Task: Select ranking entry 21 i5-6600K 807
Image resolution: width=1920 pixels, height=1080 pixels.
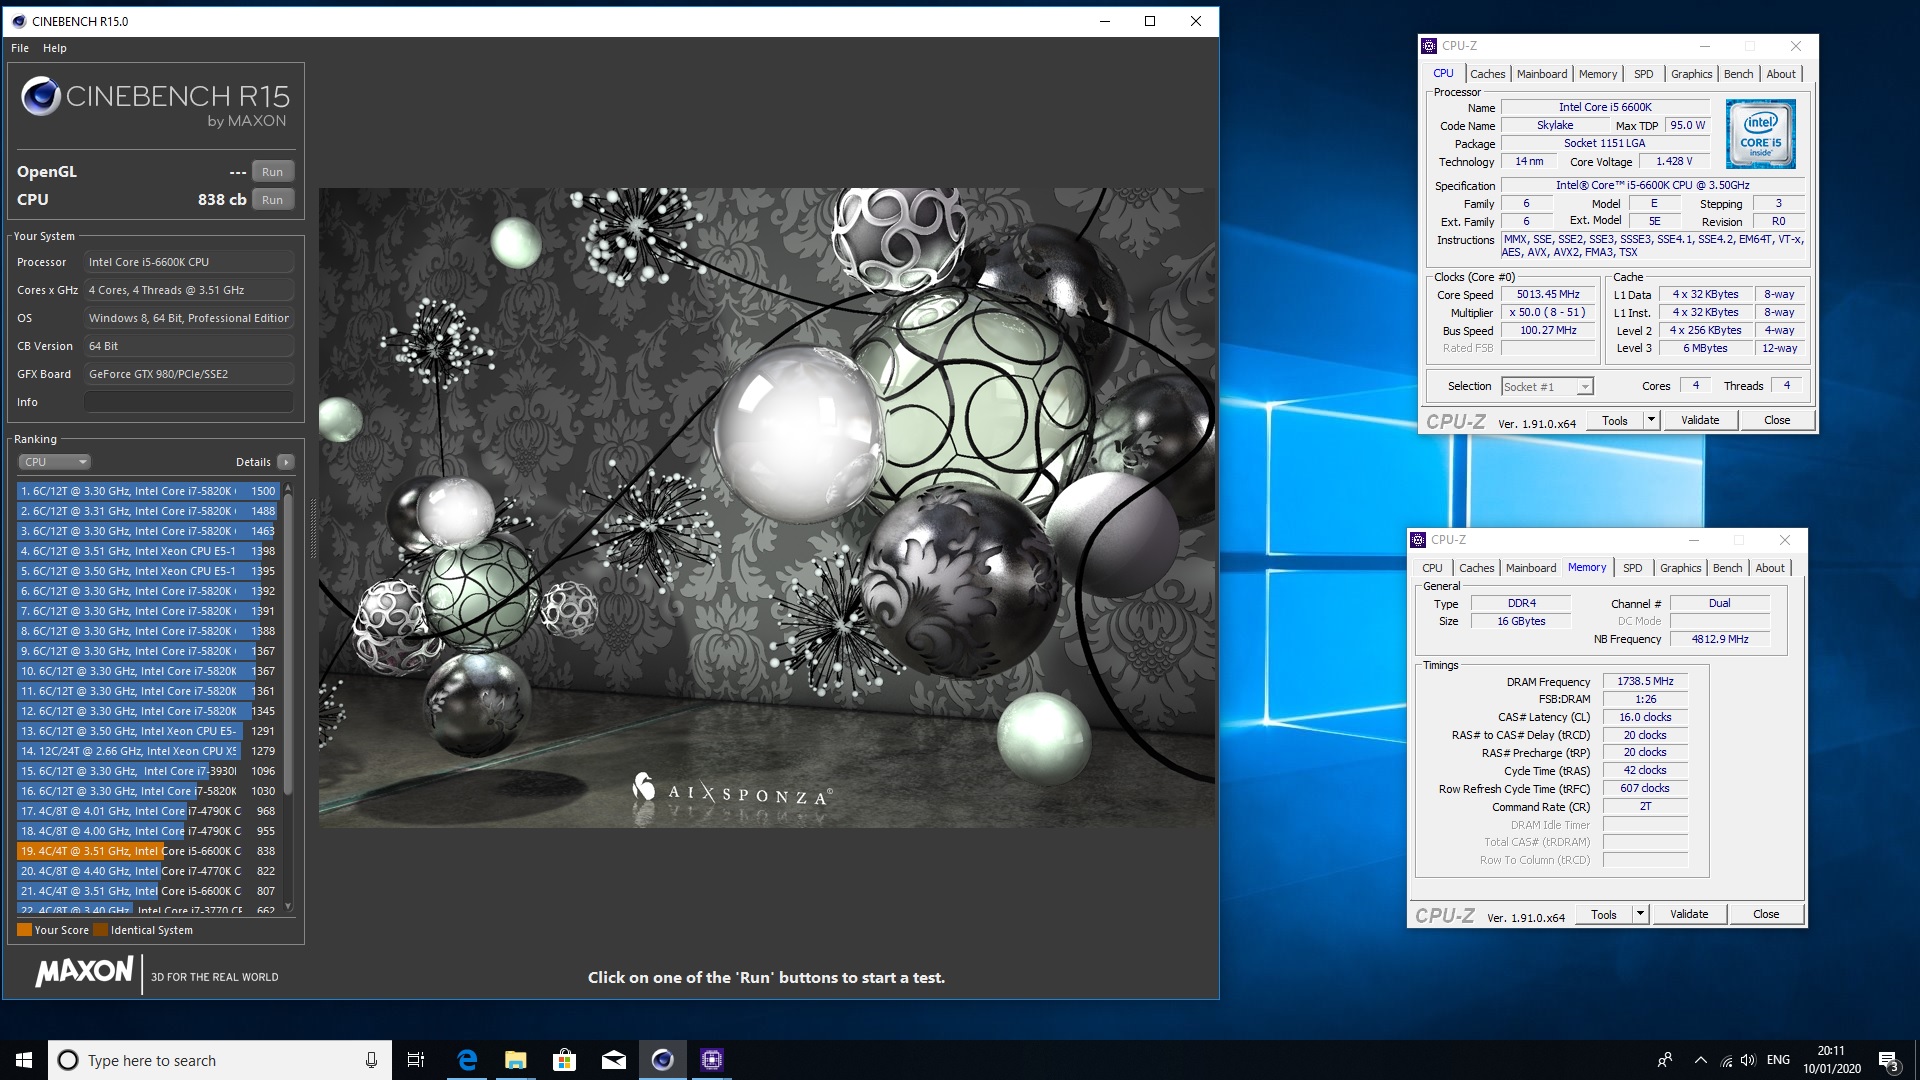Action: point(147,891)
